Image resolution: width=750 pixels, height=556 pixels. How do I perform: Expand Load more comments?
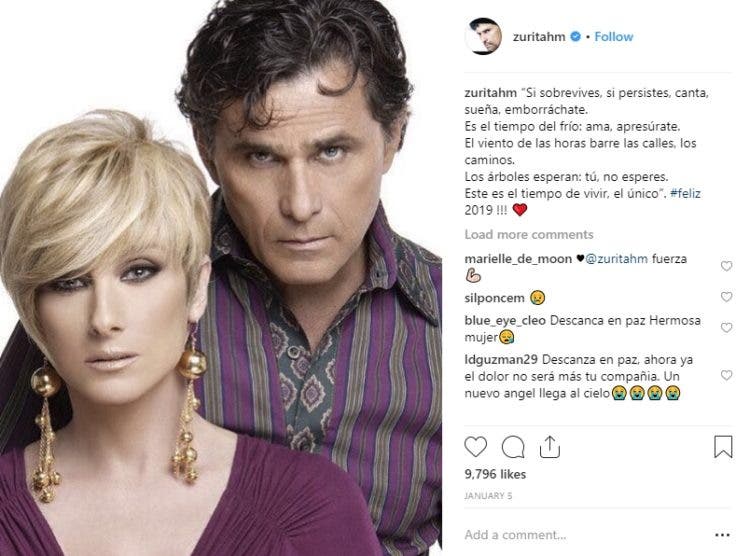529,234
